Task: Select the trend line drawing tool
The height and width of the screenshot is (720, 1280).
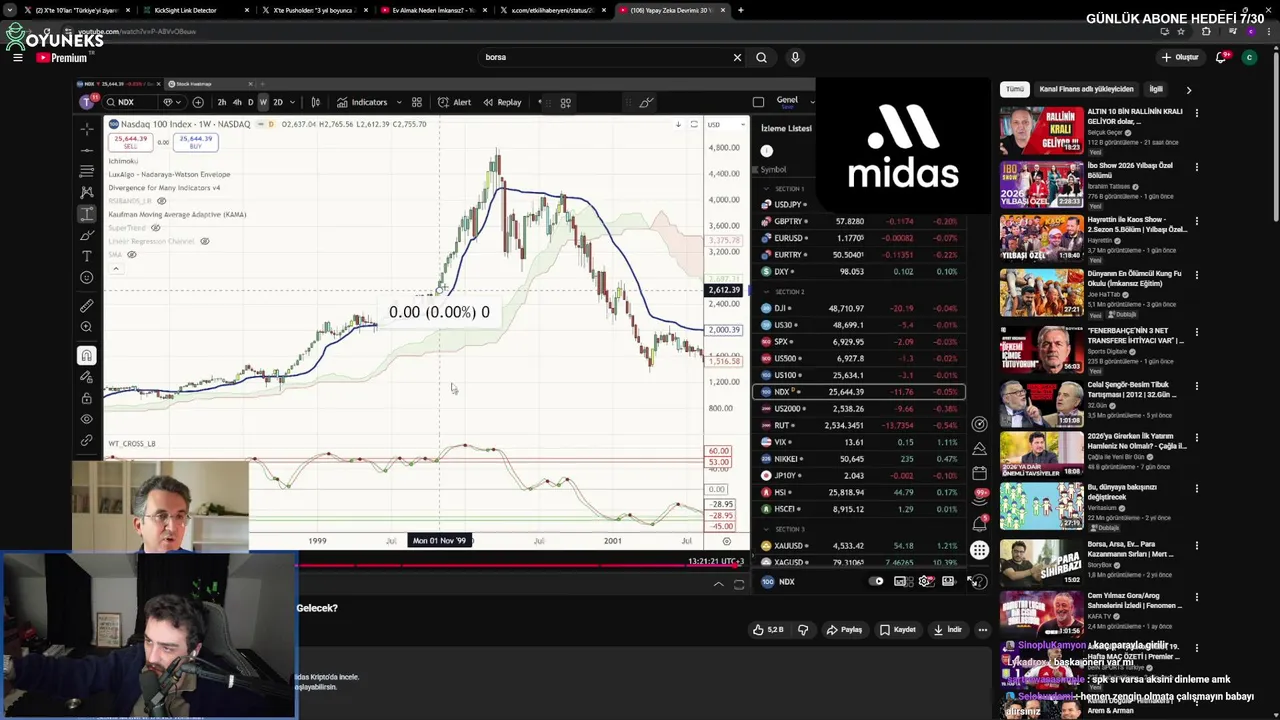Action: click(87, 150)
